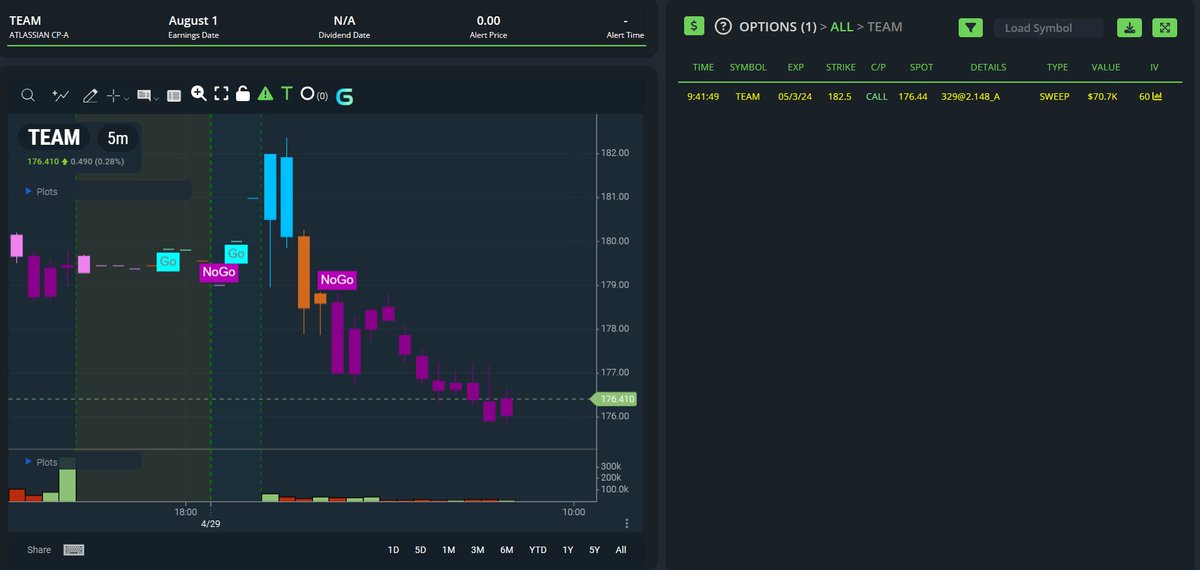1200x570 pixels.
Task: Click the download options data icon
Action: tap(1129, 28)
